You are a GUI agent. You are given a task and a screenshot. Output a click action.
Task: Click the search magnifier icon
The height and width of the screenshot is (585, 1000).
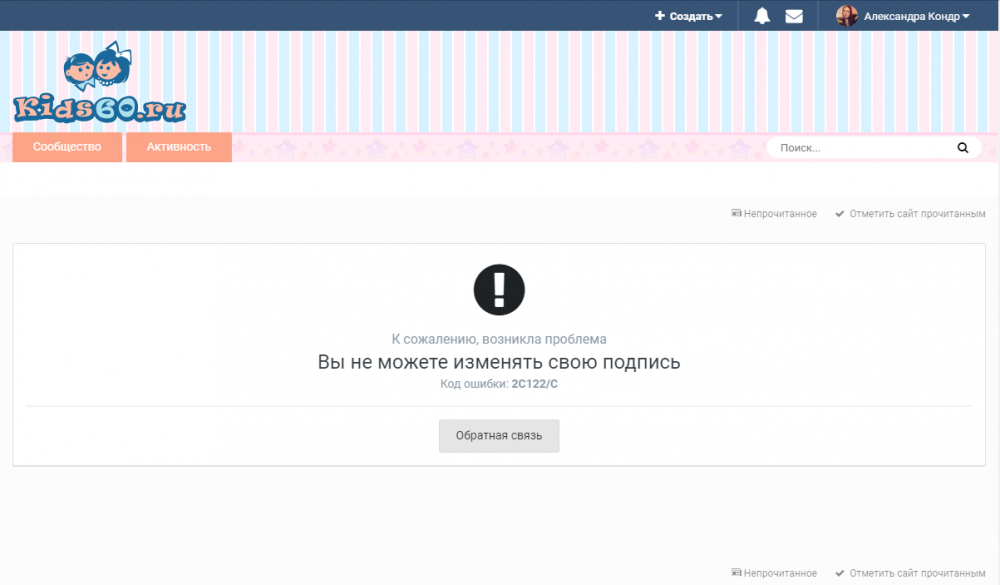click(962, 147)
